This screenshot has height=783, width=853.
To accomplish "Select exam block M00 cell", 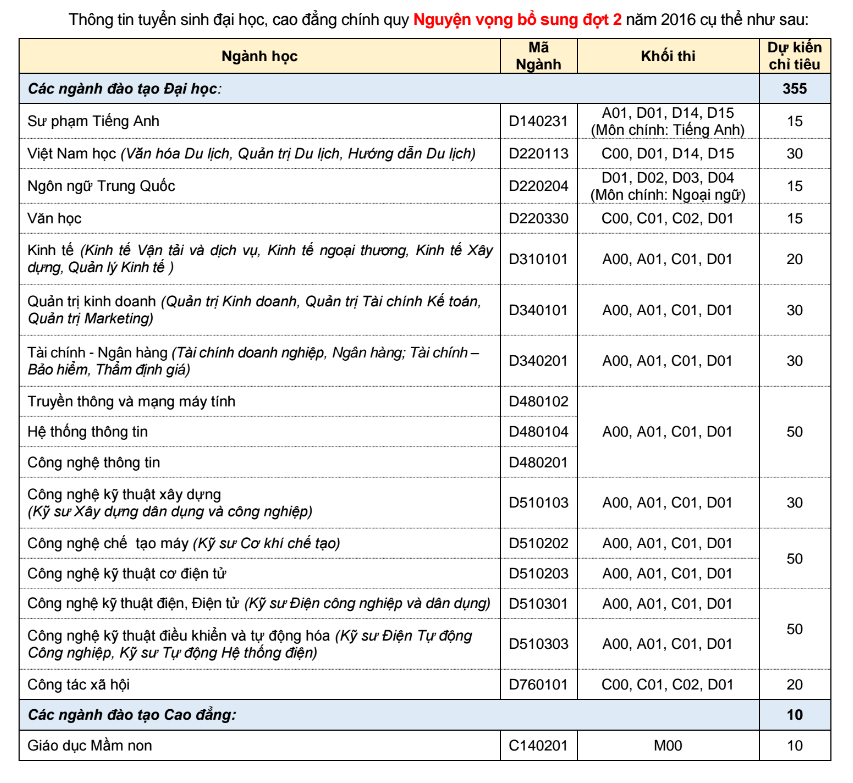I will click(x=668, y=745).
